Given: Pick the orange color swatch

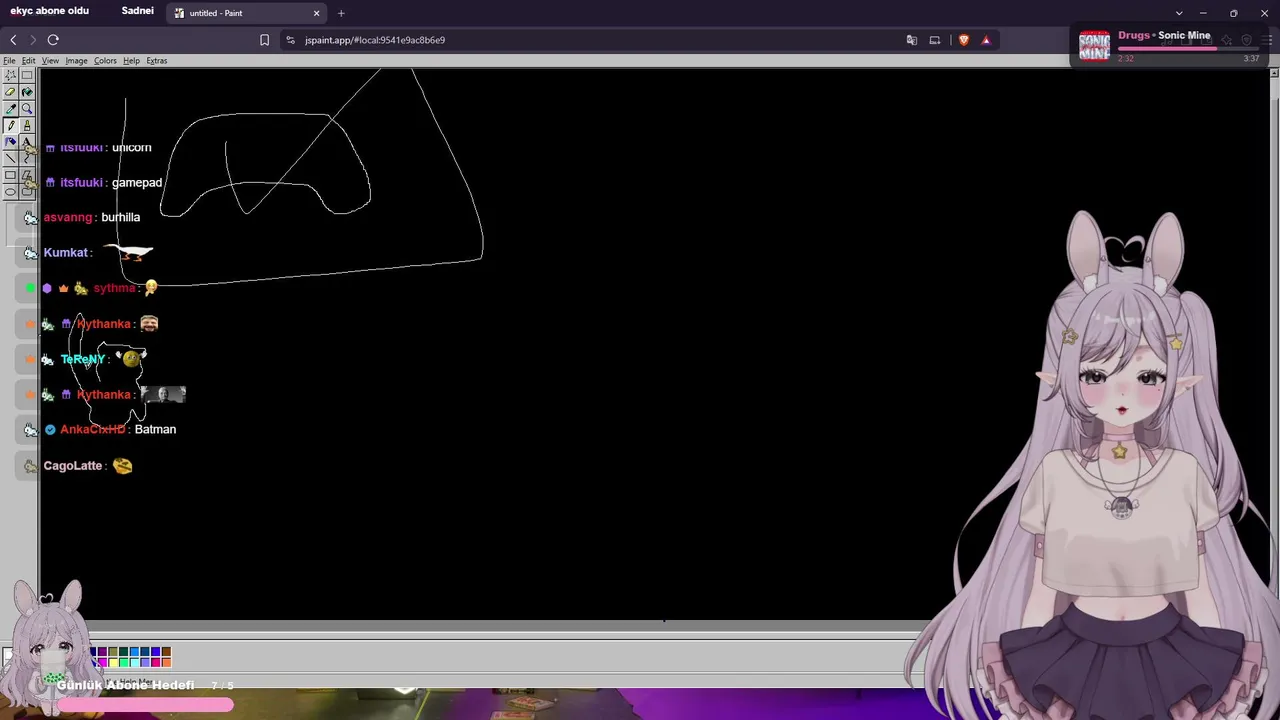Looking at the screenshot, I should pyautogui.click(x=166, y=662).
